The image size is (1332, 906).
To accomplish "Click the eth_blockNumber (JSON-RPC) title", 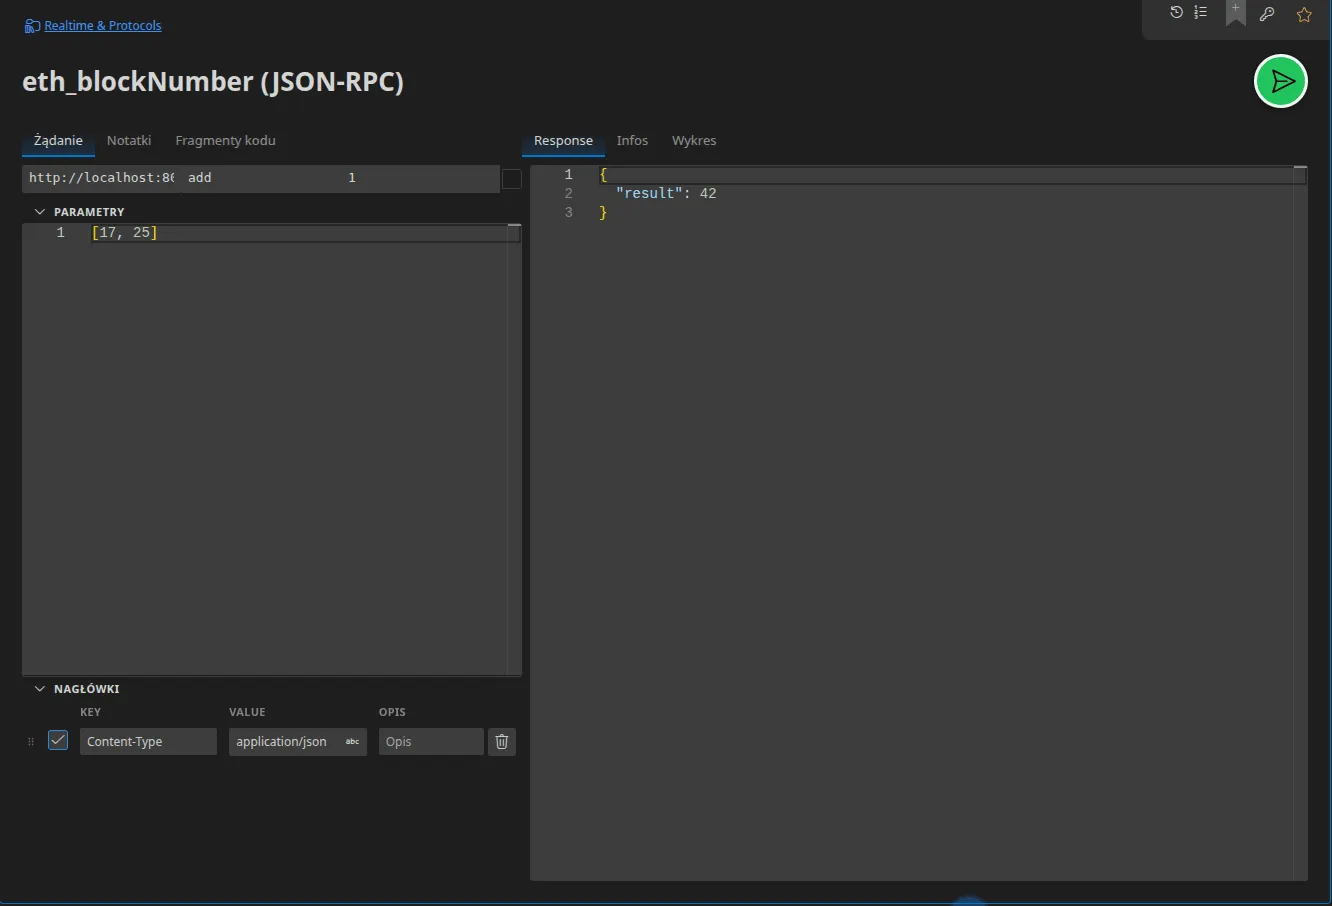I will (213, 81).
